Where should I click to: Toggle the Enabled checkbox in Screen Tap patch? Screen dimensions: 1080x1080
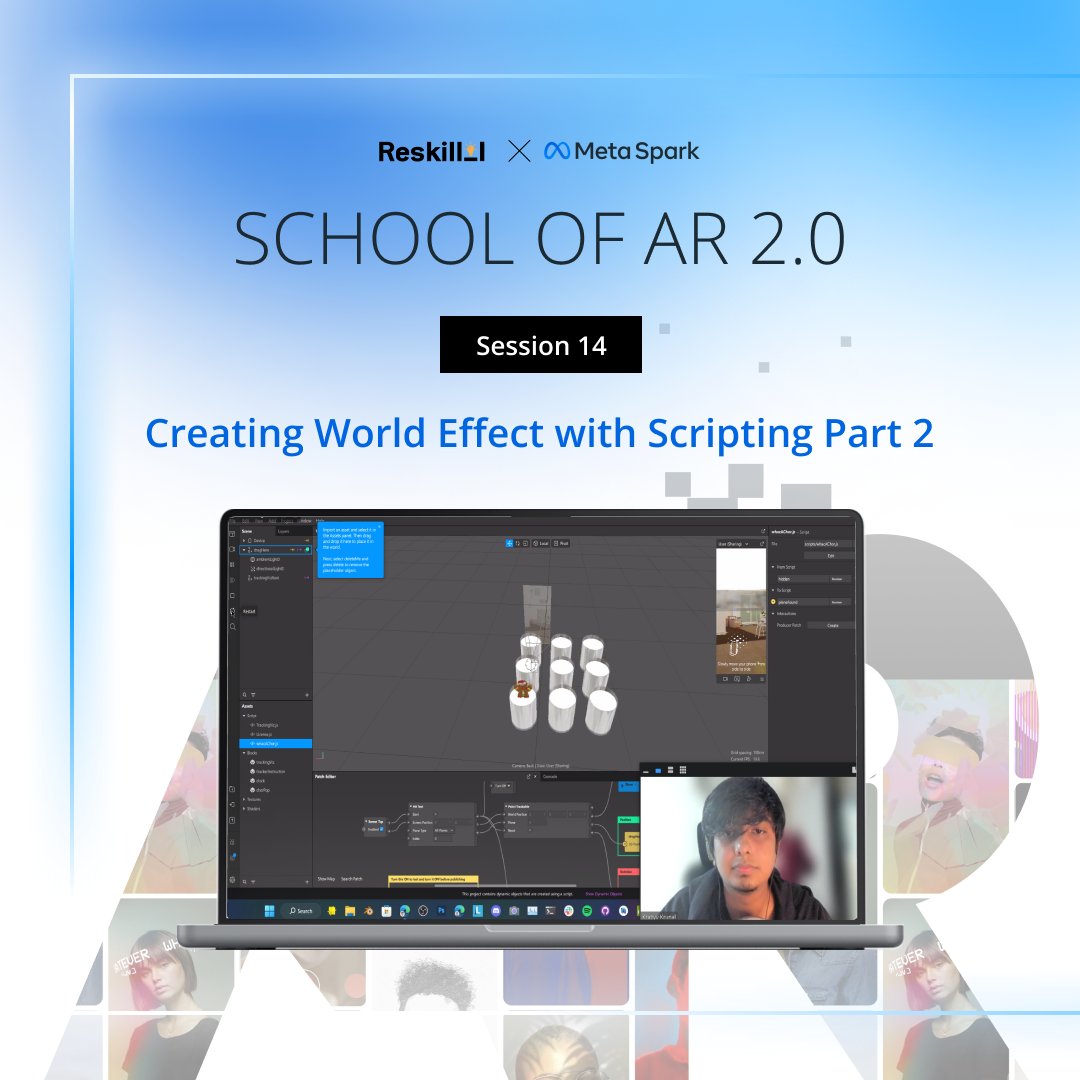(382, 829)
